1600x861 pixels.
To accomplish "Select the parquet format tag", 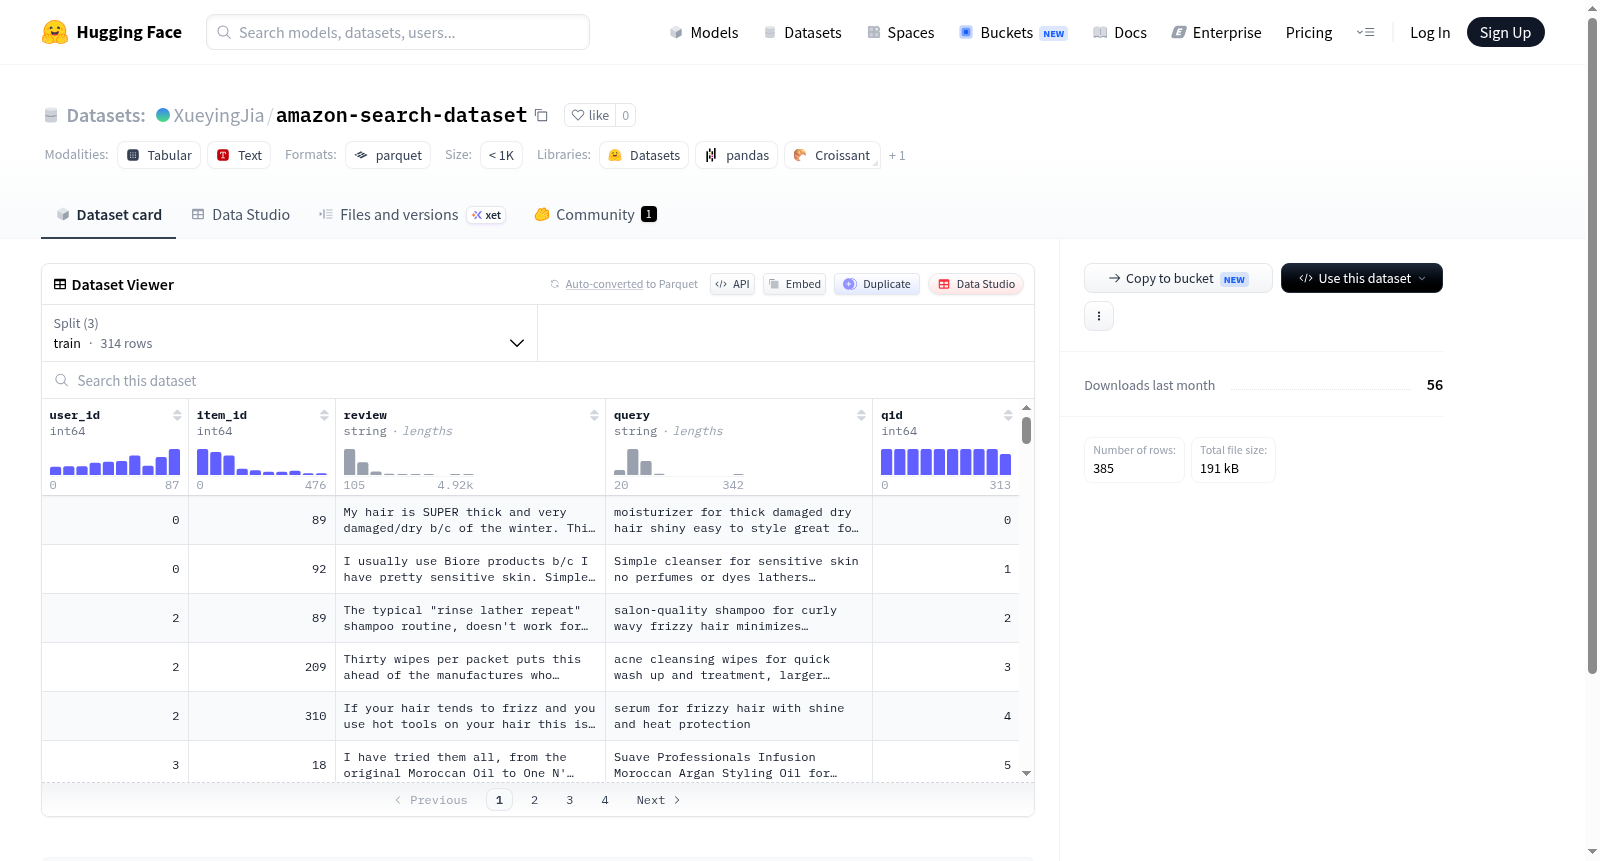I will (x=388, y=155).
